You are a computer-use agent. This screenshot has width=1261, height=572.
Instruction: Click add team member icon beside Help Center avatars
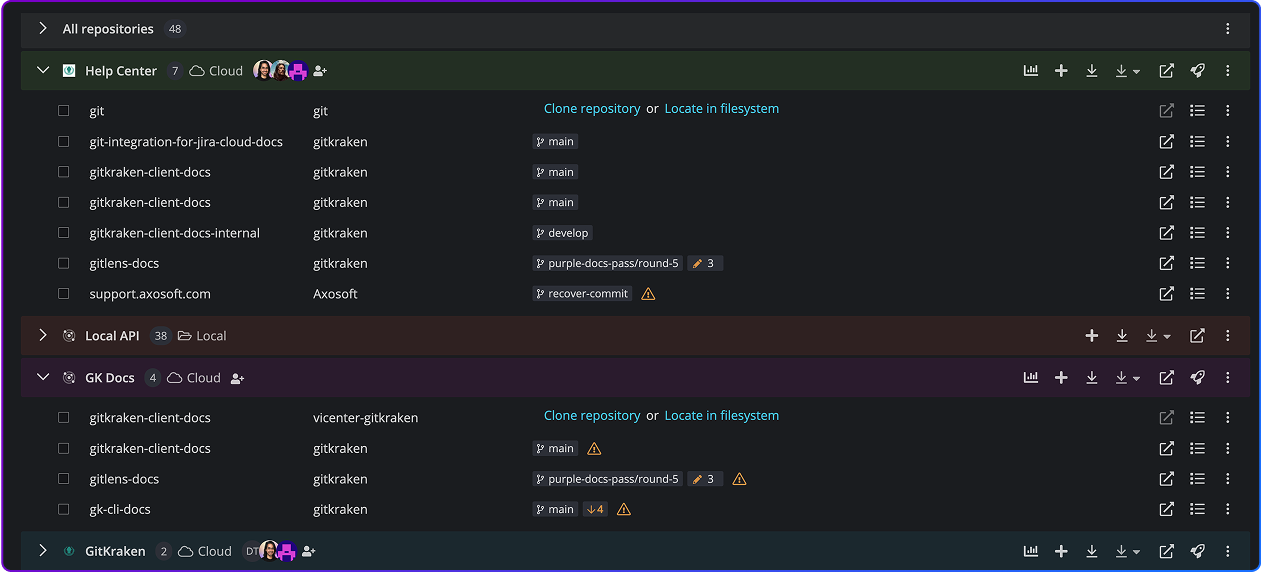coord(320,71)
